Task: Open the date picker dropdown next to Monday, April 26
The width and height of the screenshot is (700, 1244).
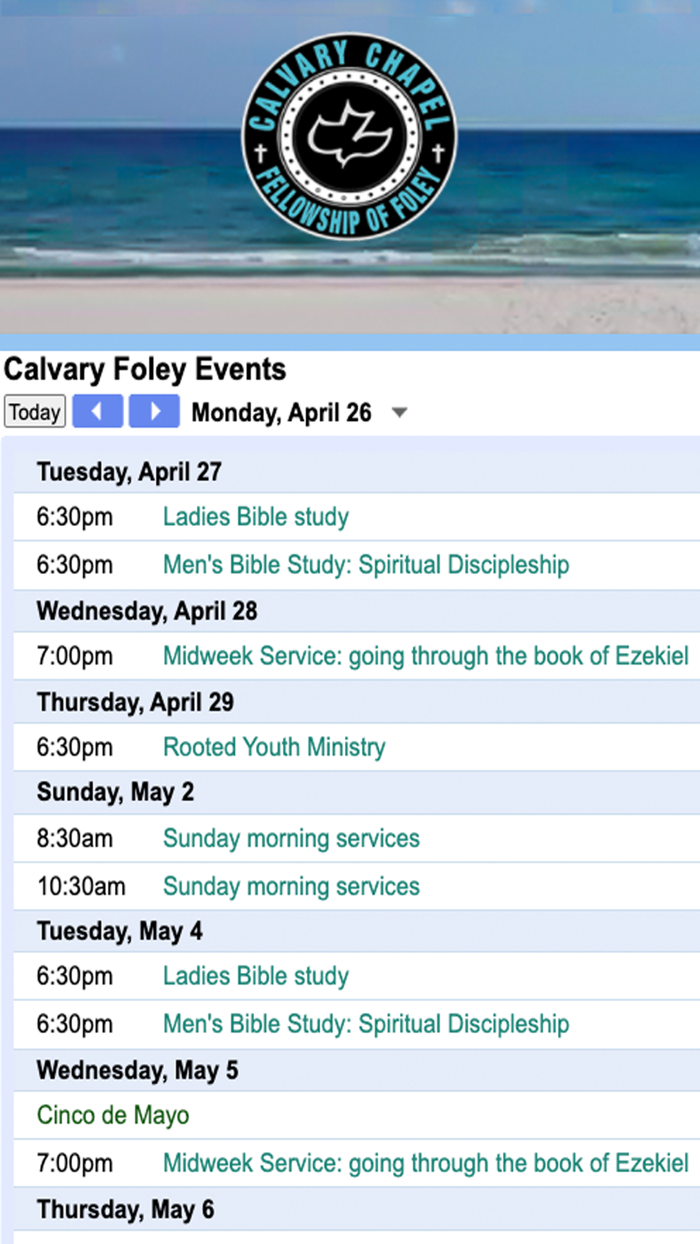Action: pyautogui.click(x=400, y=412)
